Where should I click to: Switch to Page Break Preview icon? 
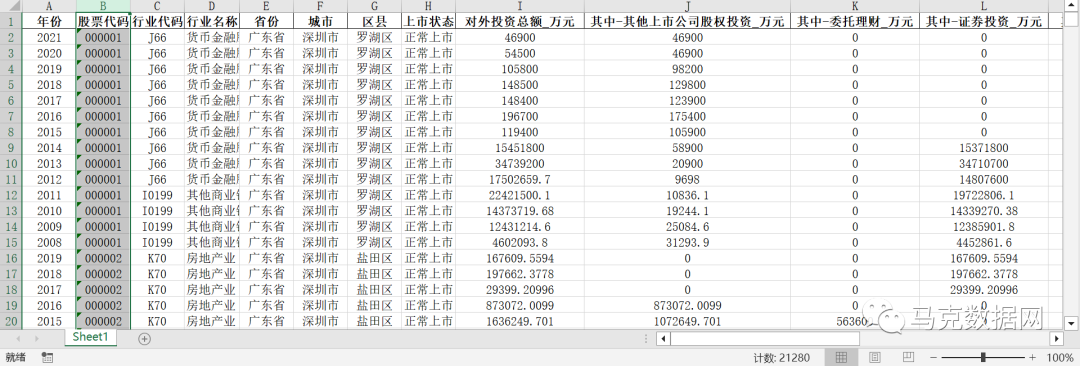[x=908, y=357]
